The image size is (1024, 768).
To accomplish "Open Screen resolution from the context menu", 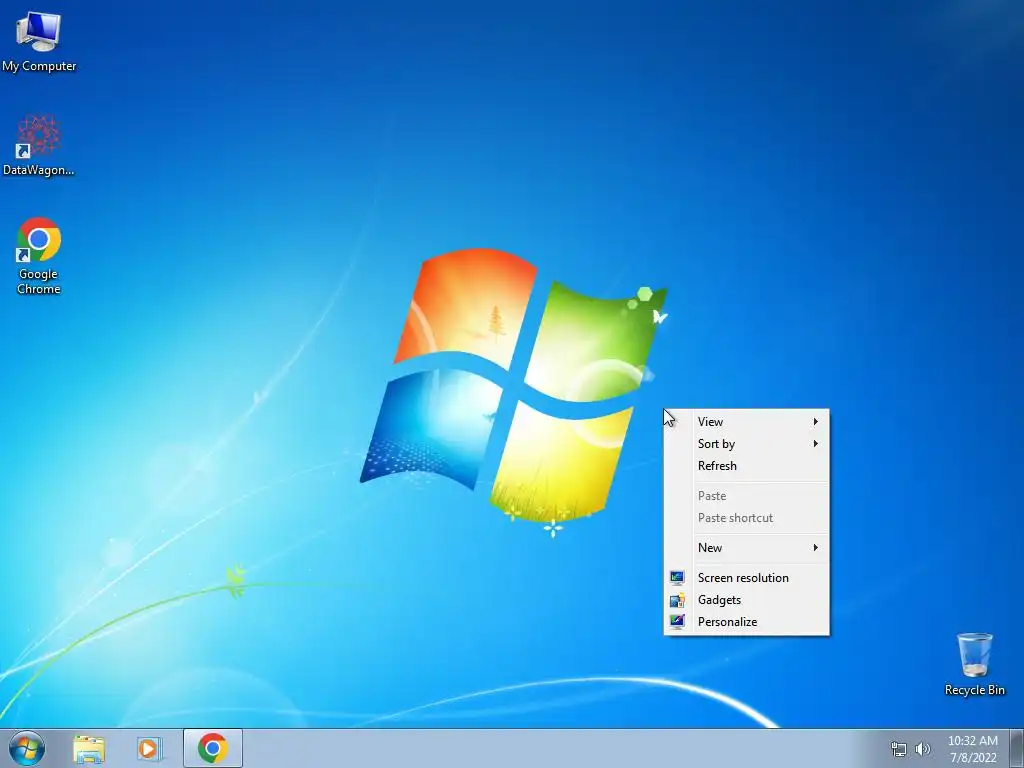I will pyautogui.click(x=746, y=578).
